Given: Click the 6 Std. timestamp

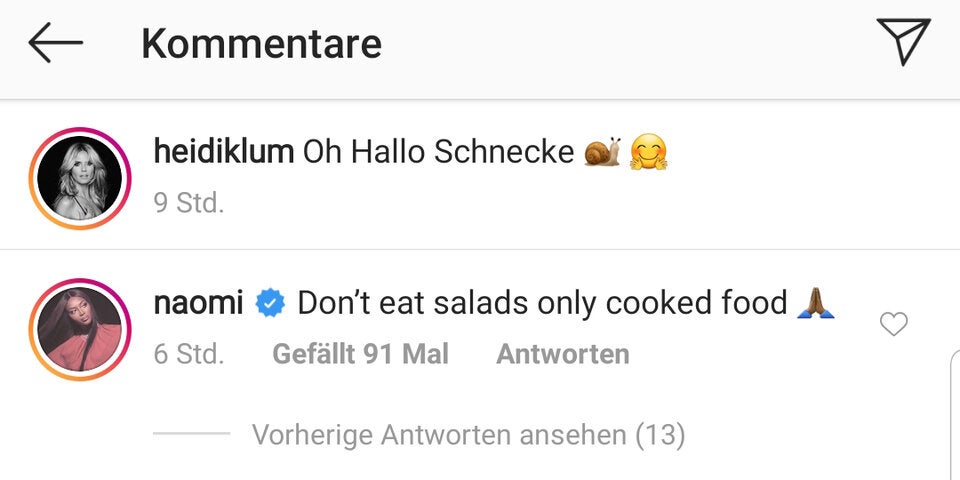Looking at the screenshot, I should 188,354.
